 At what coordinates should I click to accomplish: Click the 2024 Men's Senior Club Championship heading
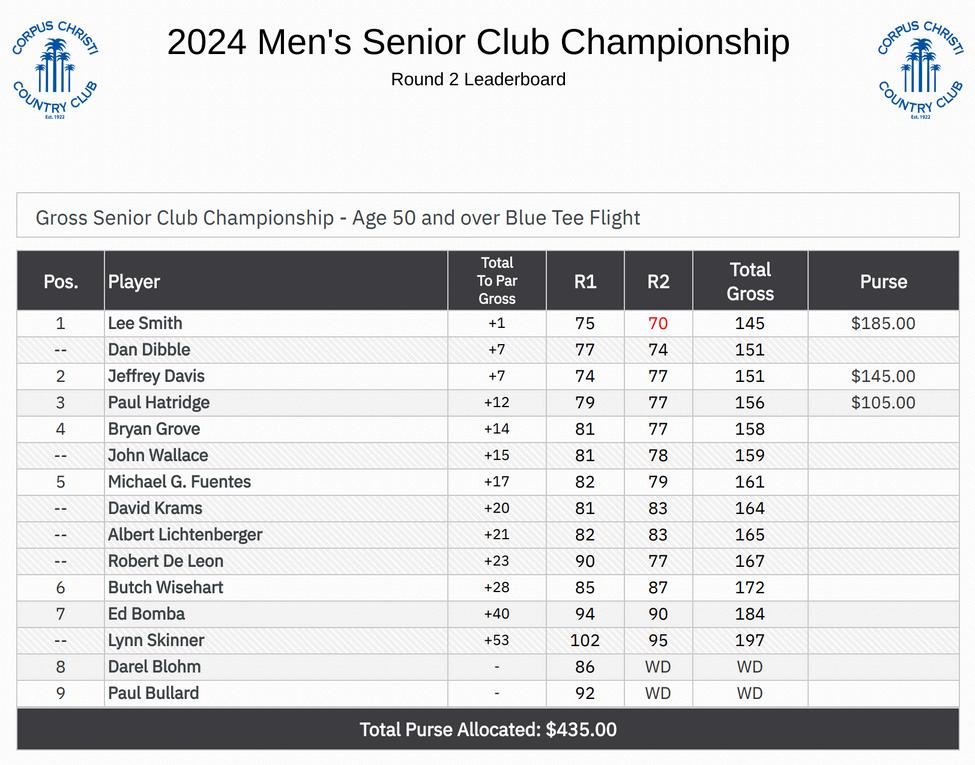click(478, 42)
